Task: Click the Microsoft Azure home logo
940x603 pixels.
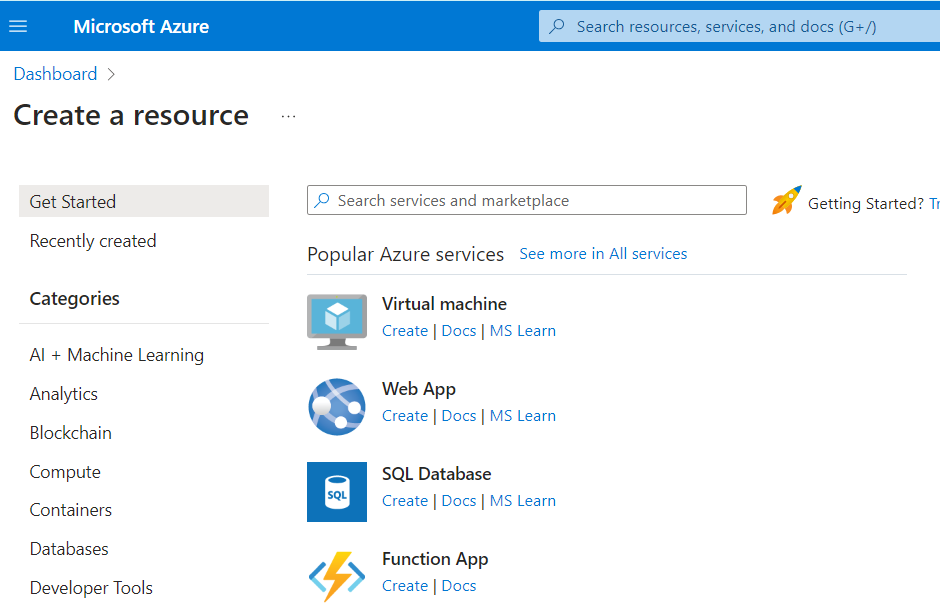Action: [x=141, y=26]
